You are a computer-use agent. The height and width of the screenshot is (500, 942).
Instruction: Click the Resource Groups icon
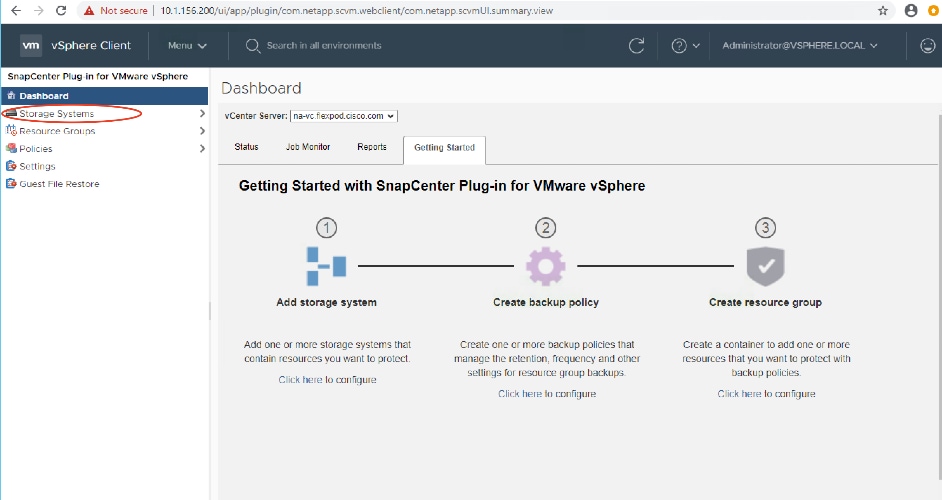click(x=11, y=130)
